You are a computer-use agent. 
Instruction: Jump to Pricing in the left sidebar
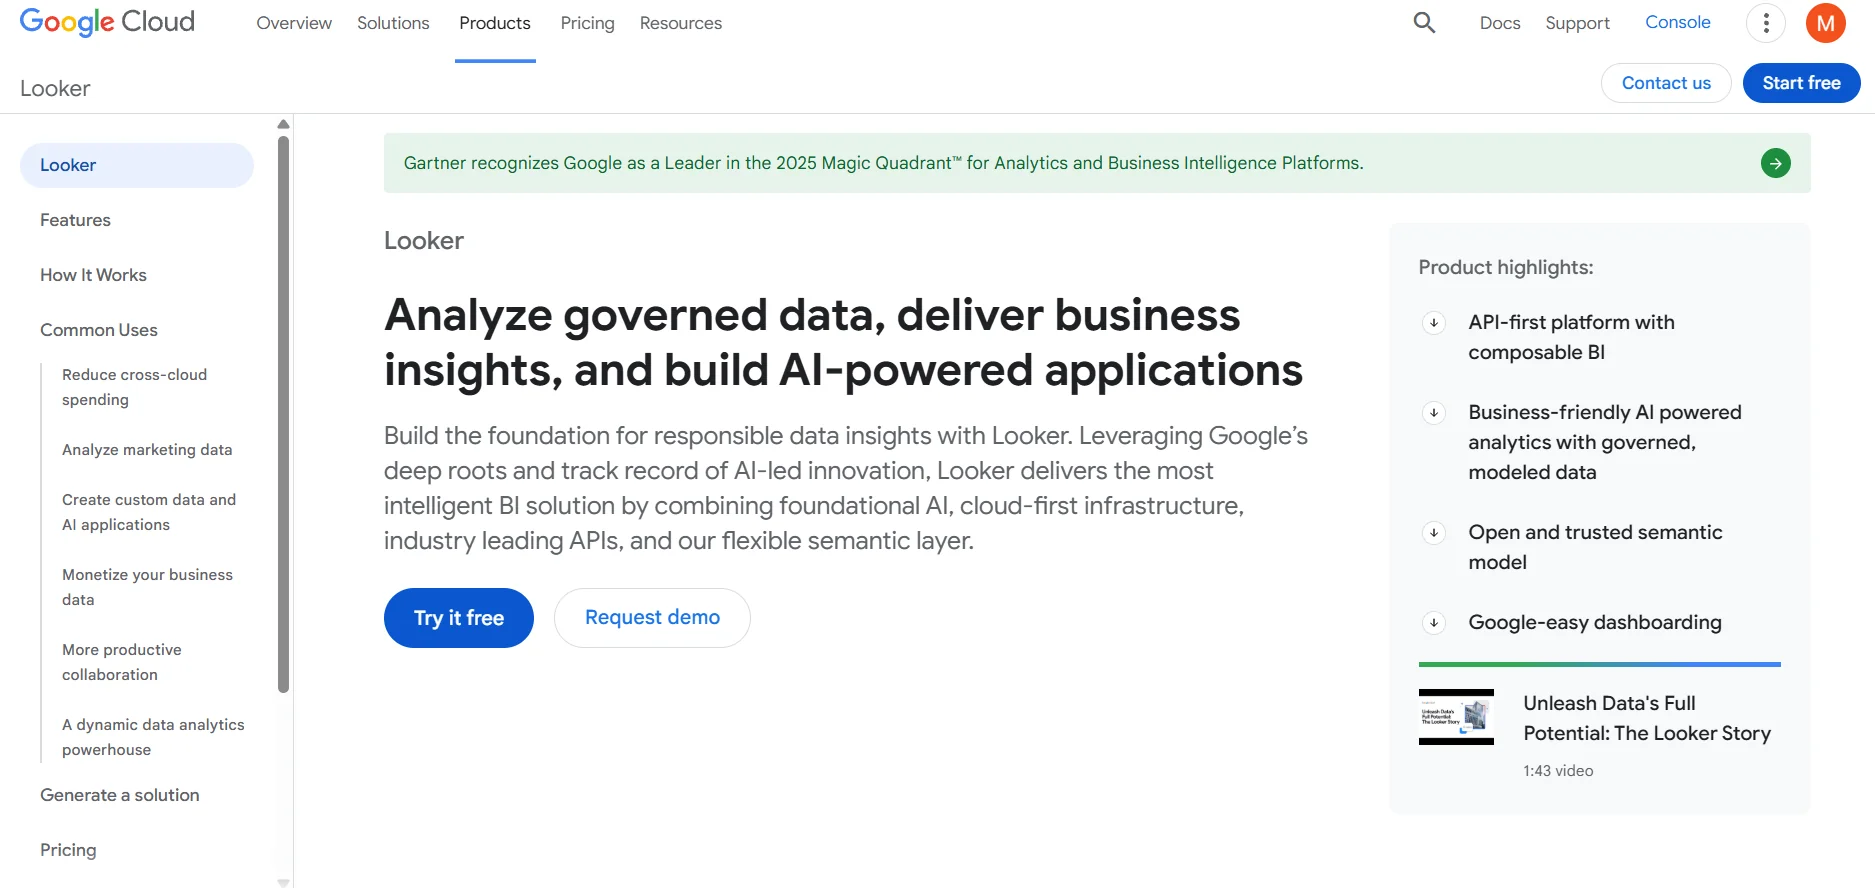click(68, 850)
